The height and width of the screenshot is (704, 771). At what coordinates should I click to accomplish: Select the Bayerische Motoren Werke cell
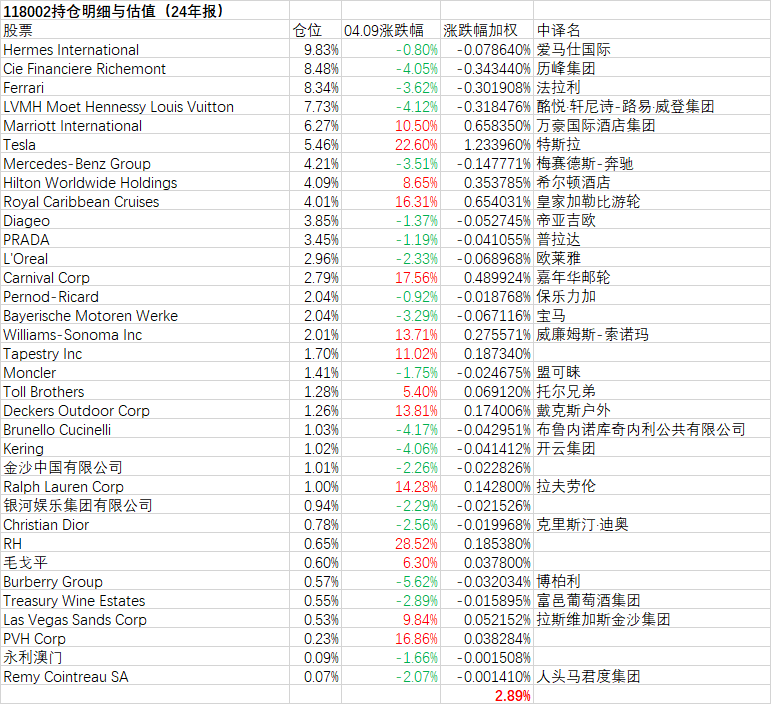pyautogui.click(x=145, y=315)
